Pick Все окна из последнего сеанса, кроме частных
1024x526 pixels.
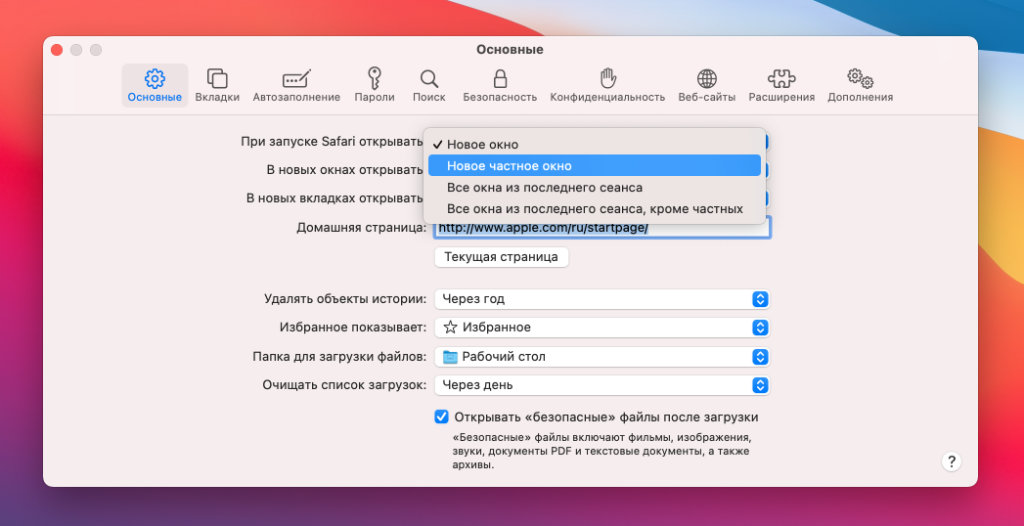[x=594, y=209]
